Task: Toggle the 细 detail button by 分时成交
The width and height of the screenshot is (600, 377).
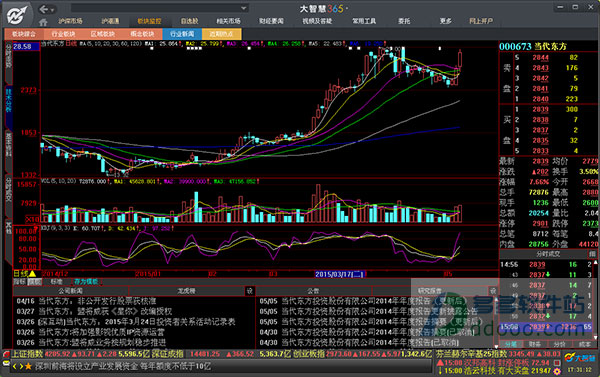Action: 592,254
